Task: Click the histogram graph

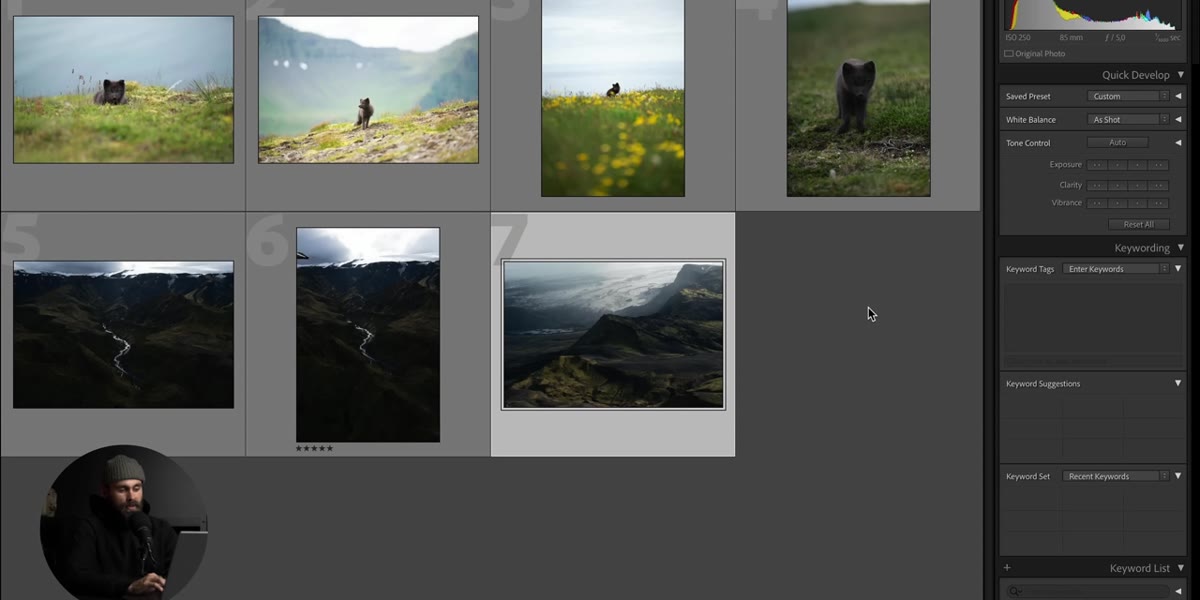Action: click(1092, 15)
